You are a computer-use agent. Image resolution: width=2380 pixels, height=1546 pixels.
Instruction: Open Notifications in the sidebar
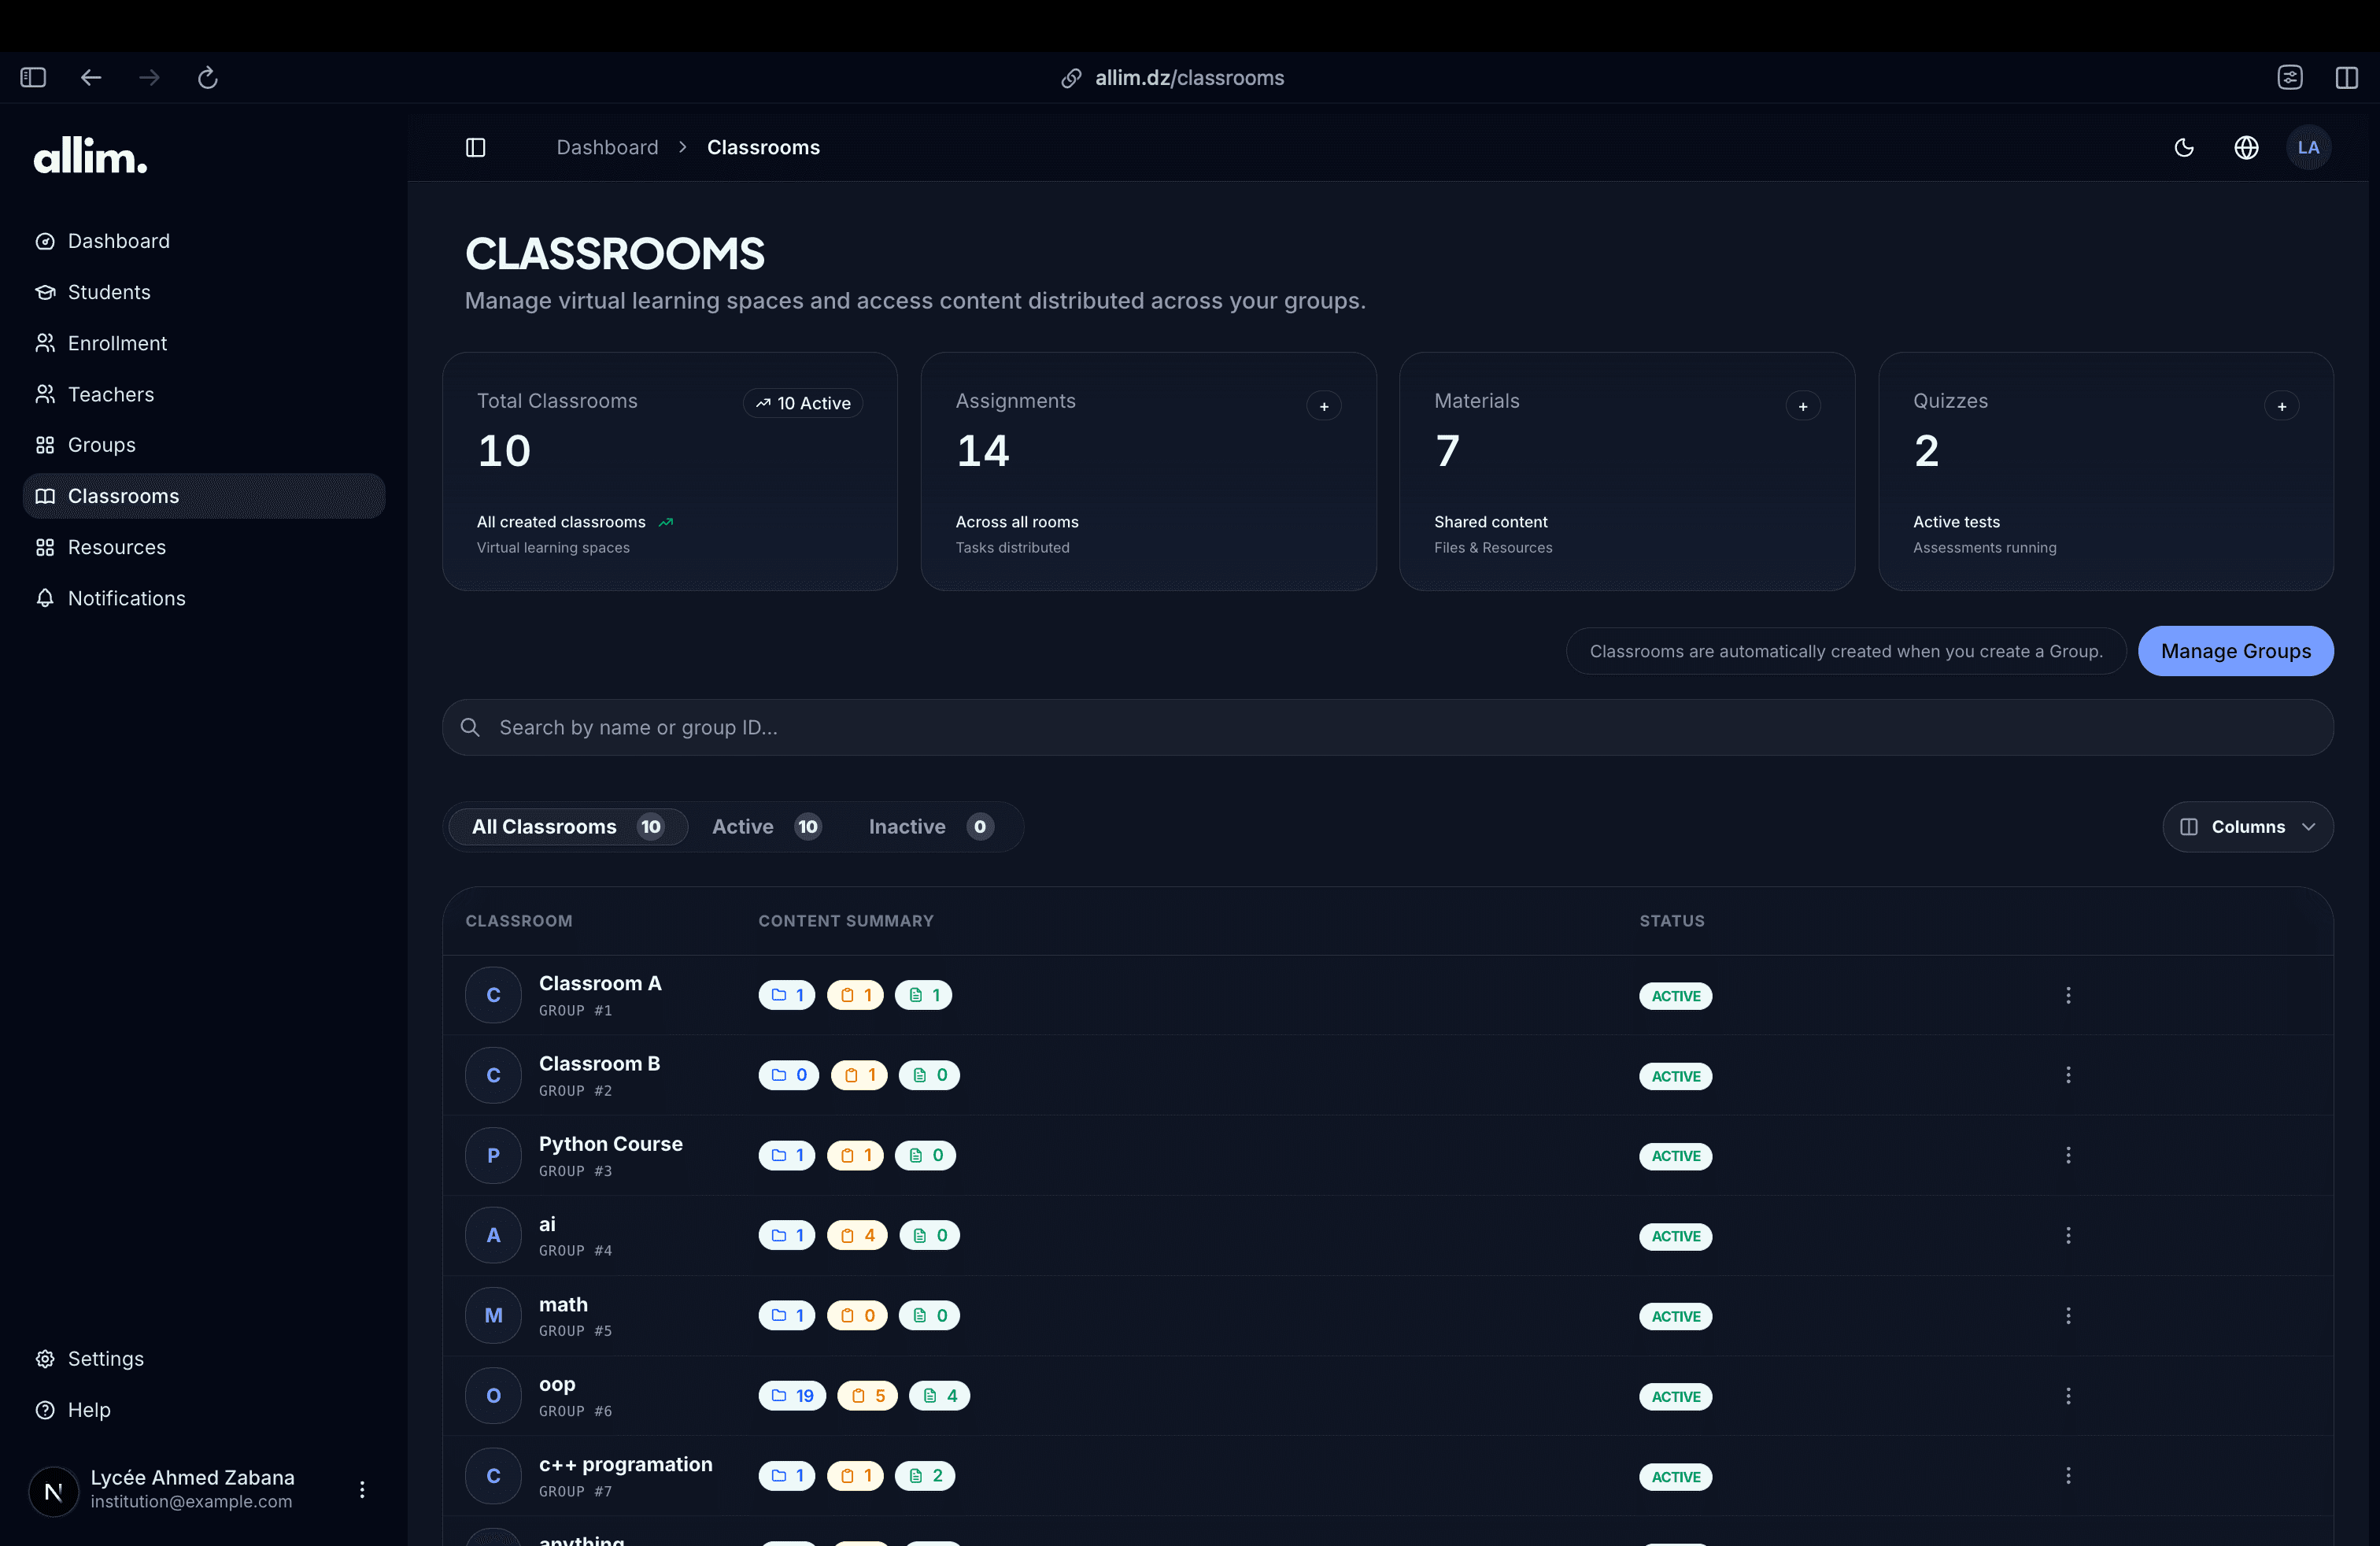point(204,598)
